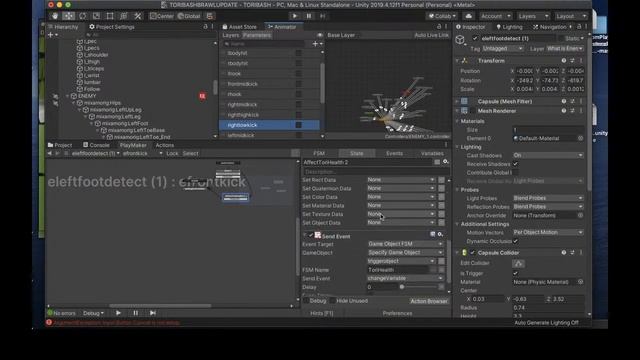Viewport: 640px width, 360px height.
Task: Open the Motion Vectors dropdown
Action: coord(548,232)
